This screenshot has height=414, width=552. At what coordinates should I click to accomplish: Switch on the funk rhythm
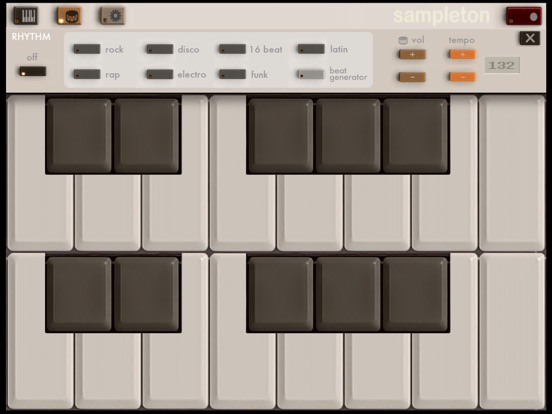pos(232,74)
